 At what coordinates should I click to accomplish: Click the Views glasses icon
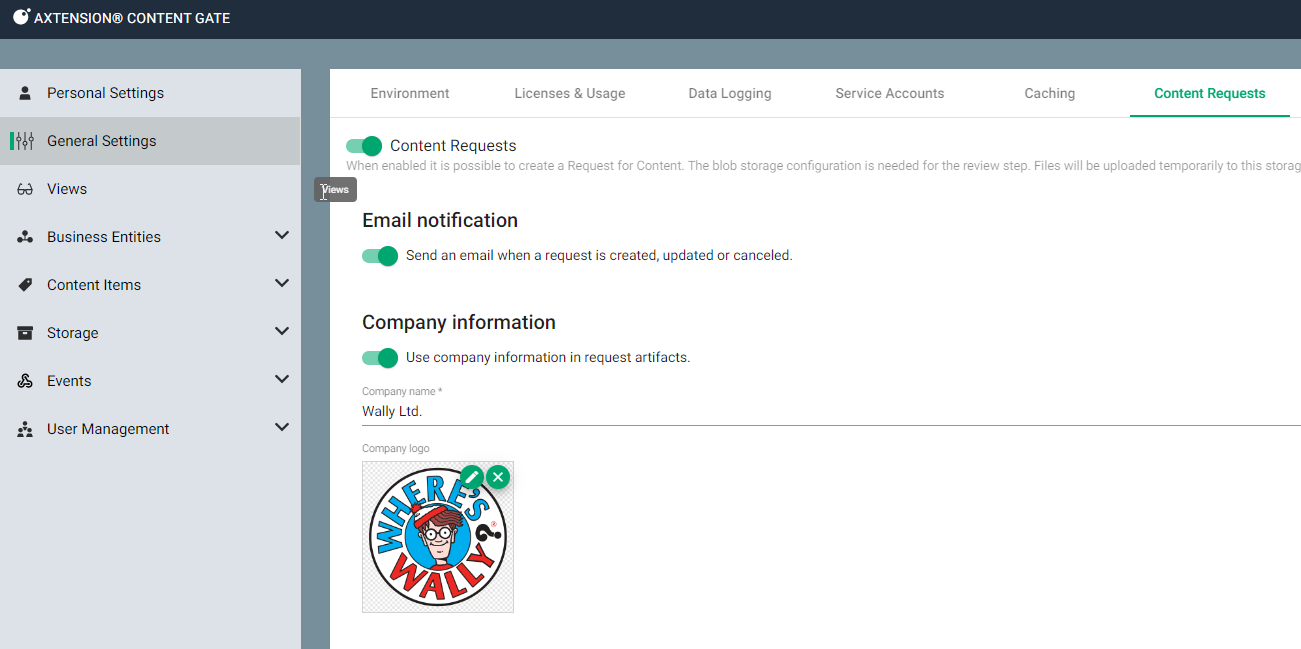(26, 189)
